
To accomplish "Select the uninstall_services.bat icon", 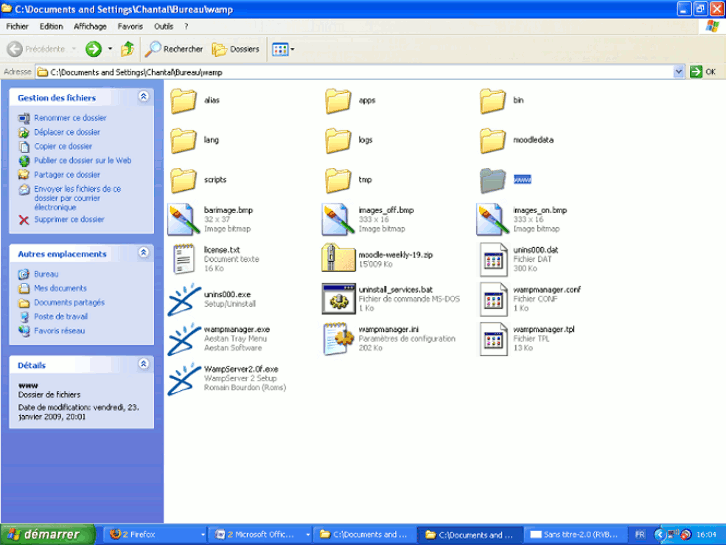I will (x=338, y=299).
